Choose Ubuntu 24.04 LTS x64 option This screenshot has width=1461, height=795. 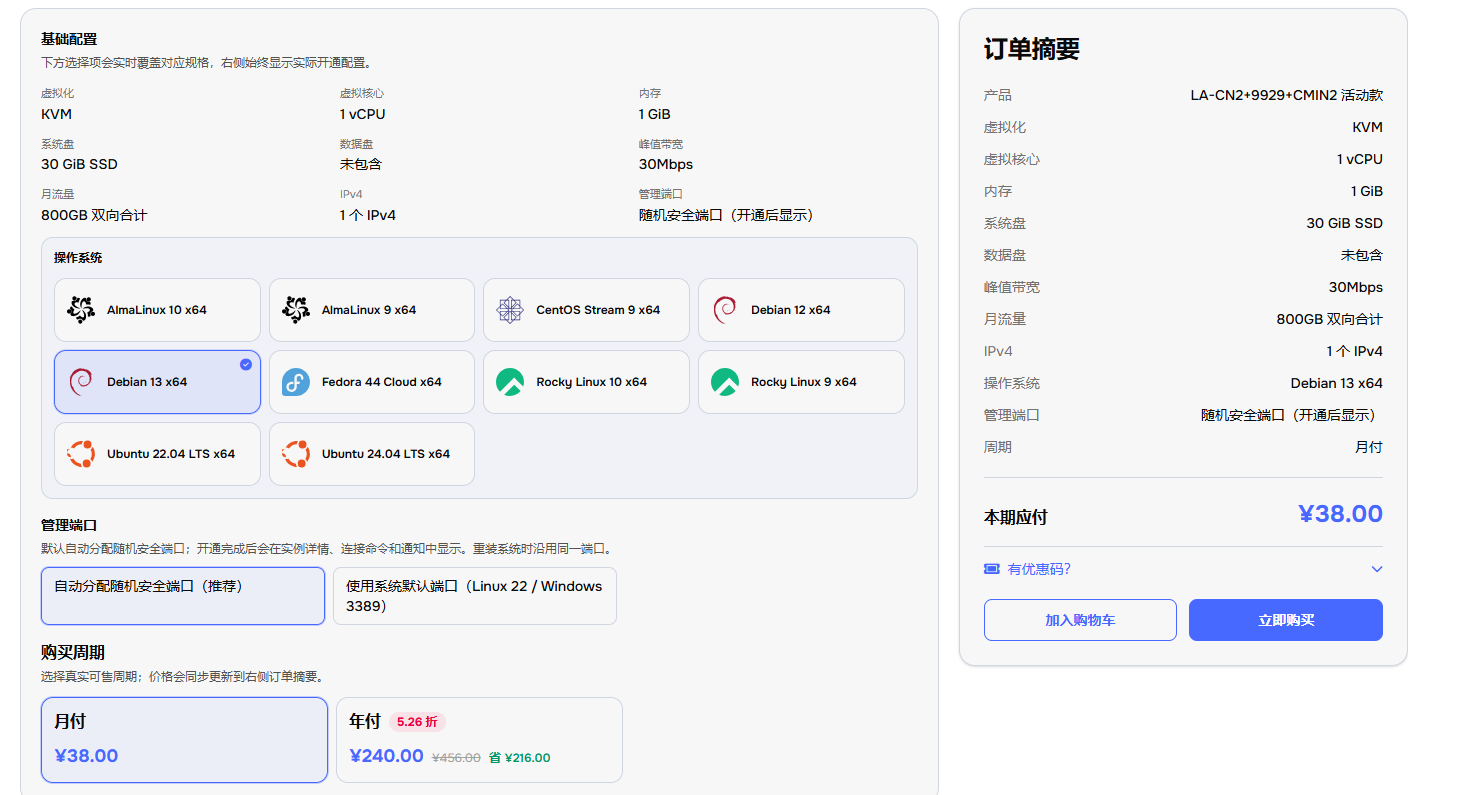(x=372, y=454)
